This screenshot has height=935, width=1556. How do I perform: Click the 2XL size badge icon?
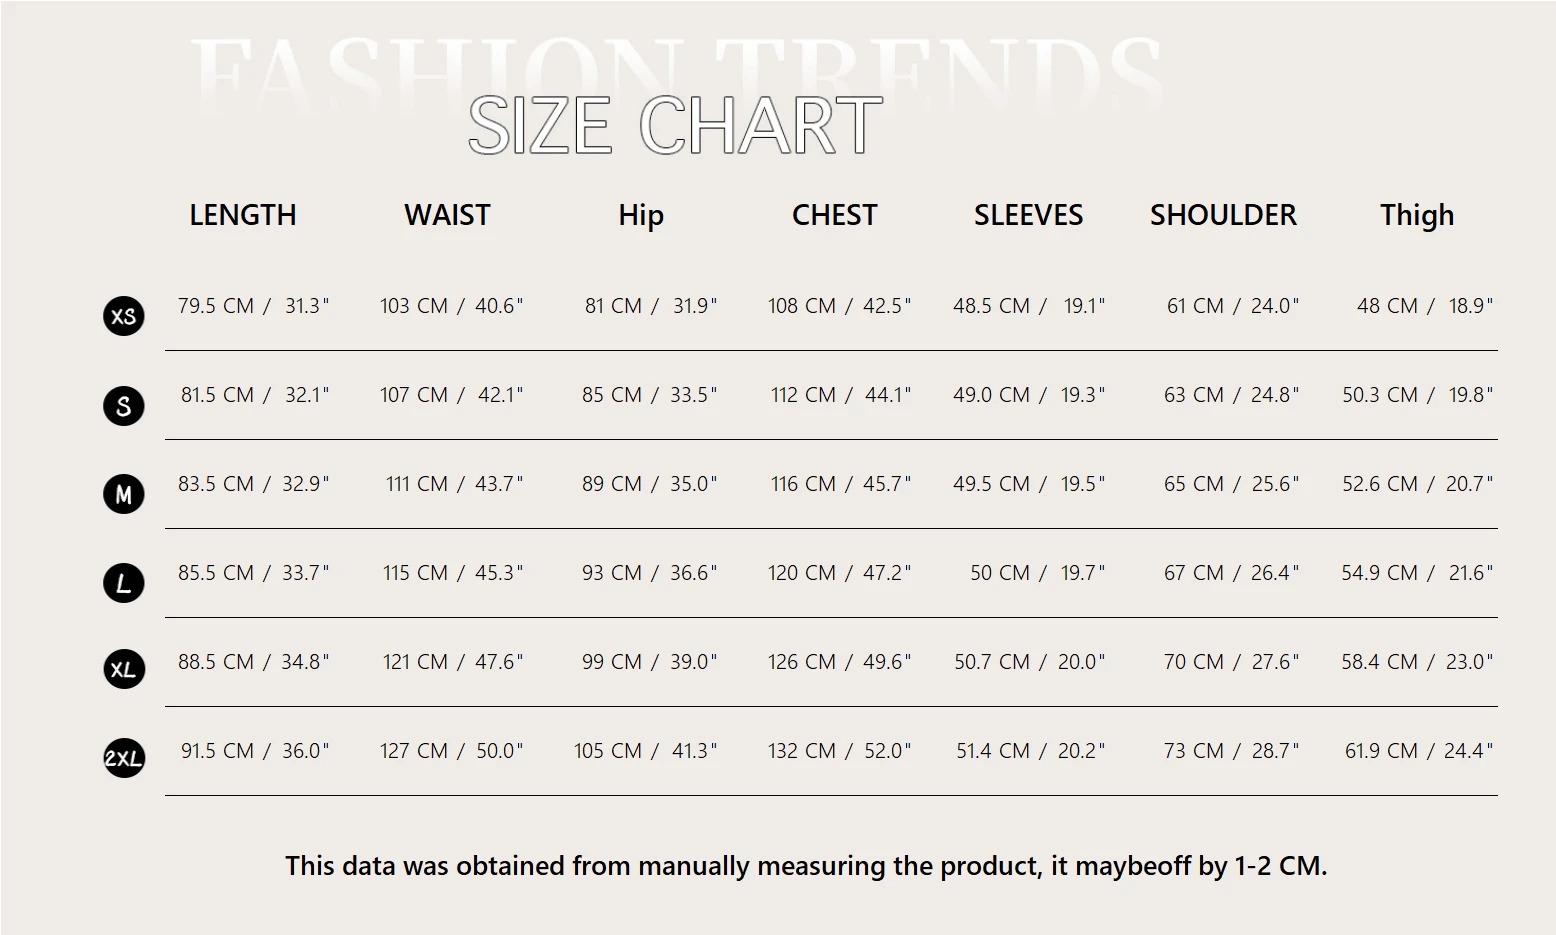tap(124, 758)
